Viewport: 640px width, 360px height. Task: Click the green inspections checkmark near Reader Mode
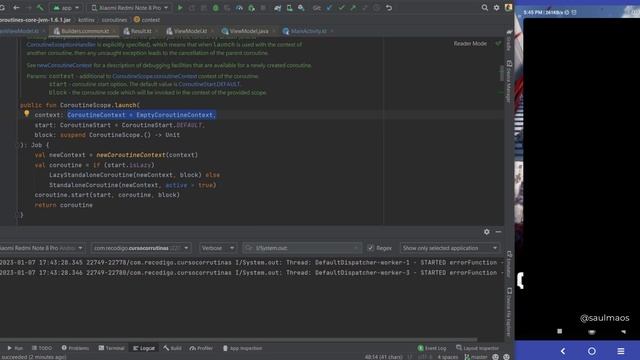pyautogui.click(x=498, y=43)
